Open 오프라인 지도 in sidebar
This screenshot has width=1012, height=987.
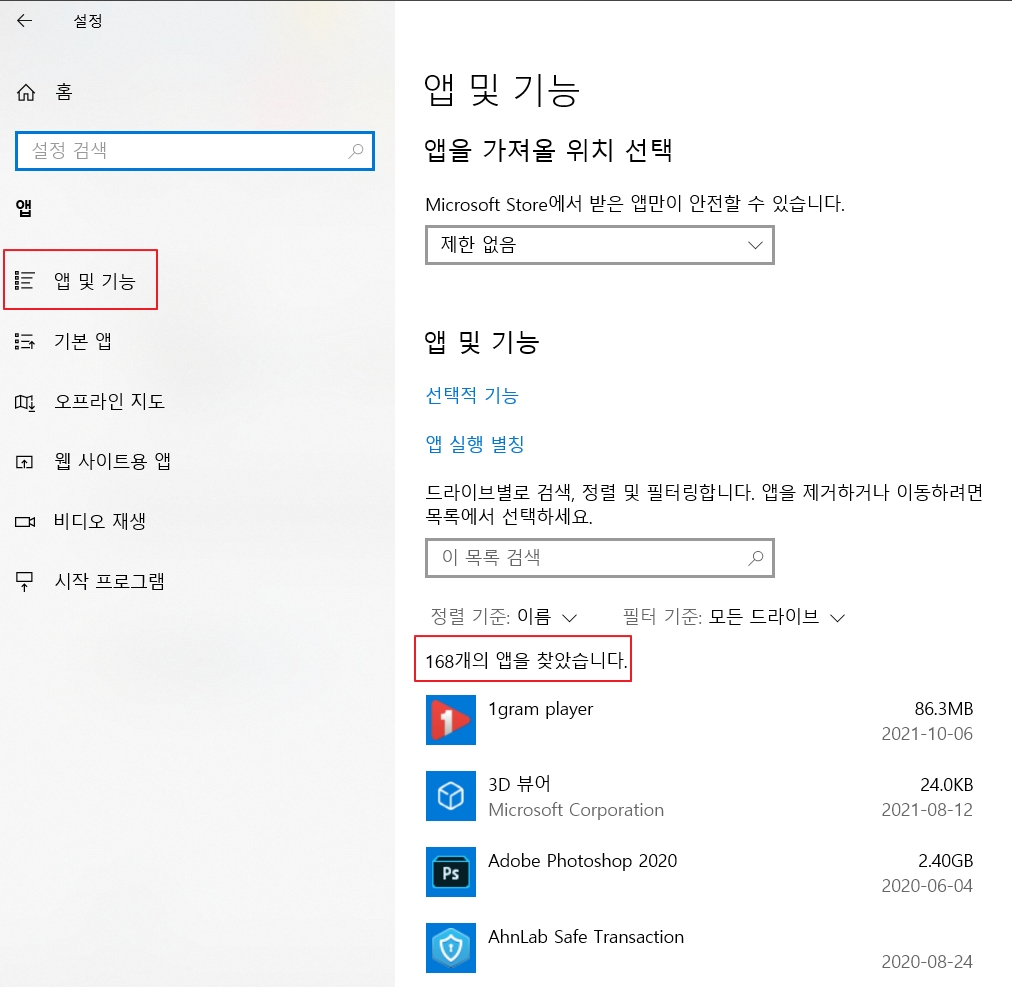pyautogui.click(x=109, y=402)
